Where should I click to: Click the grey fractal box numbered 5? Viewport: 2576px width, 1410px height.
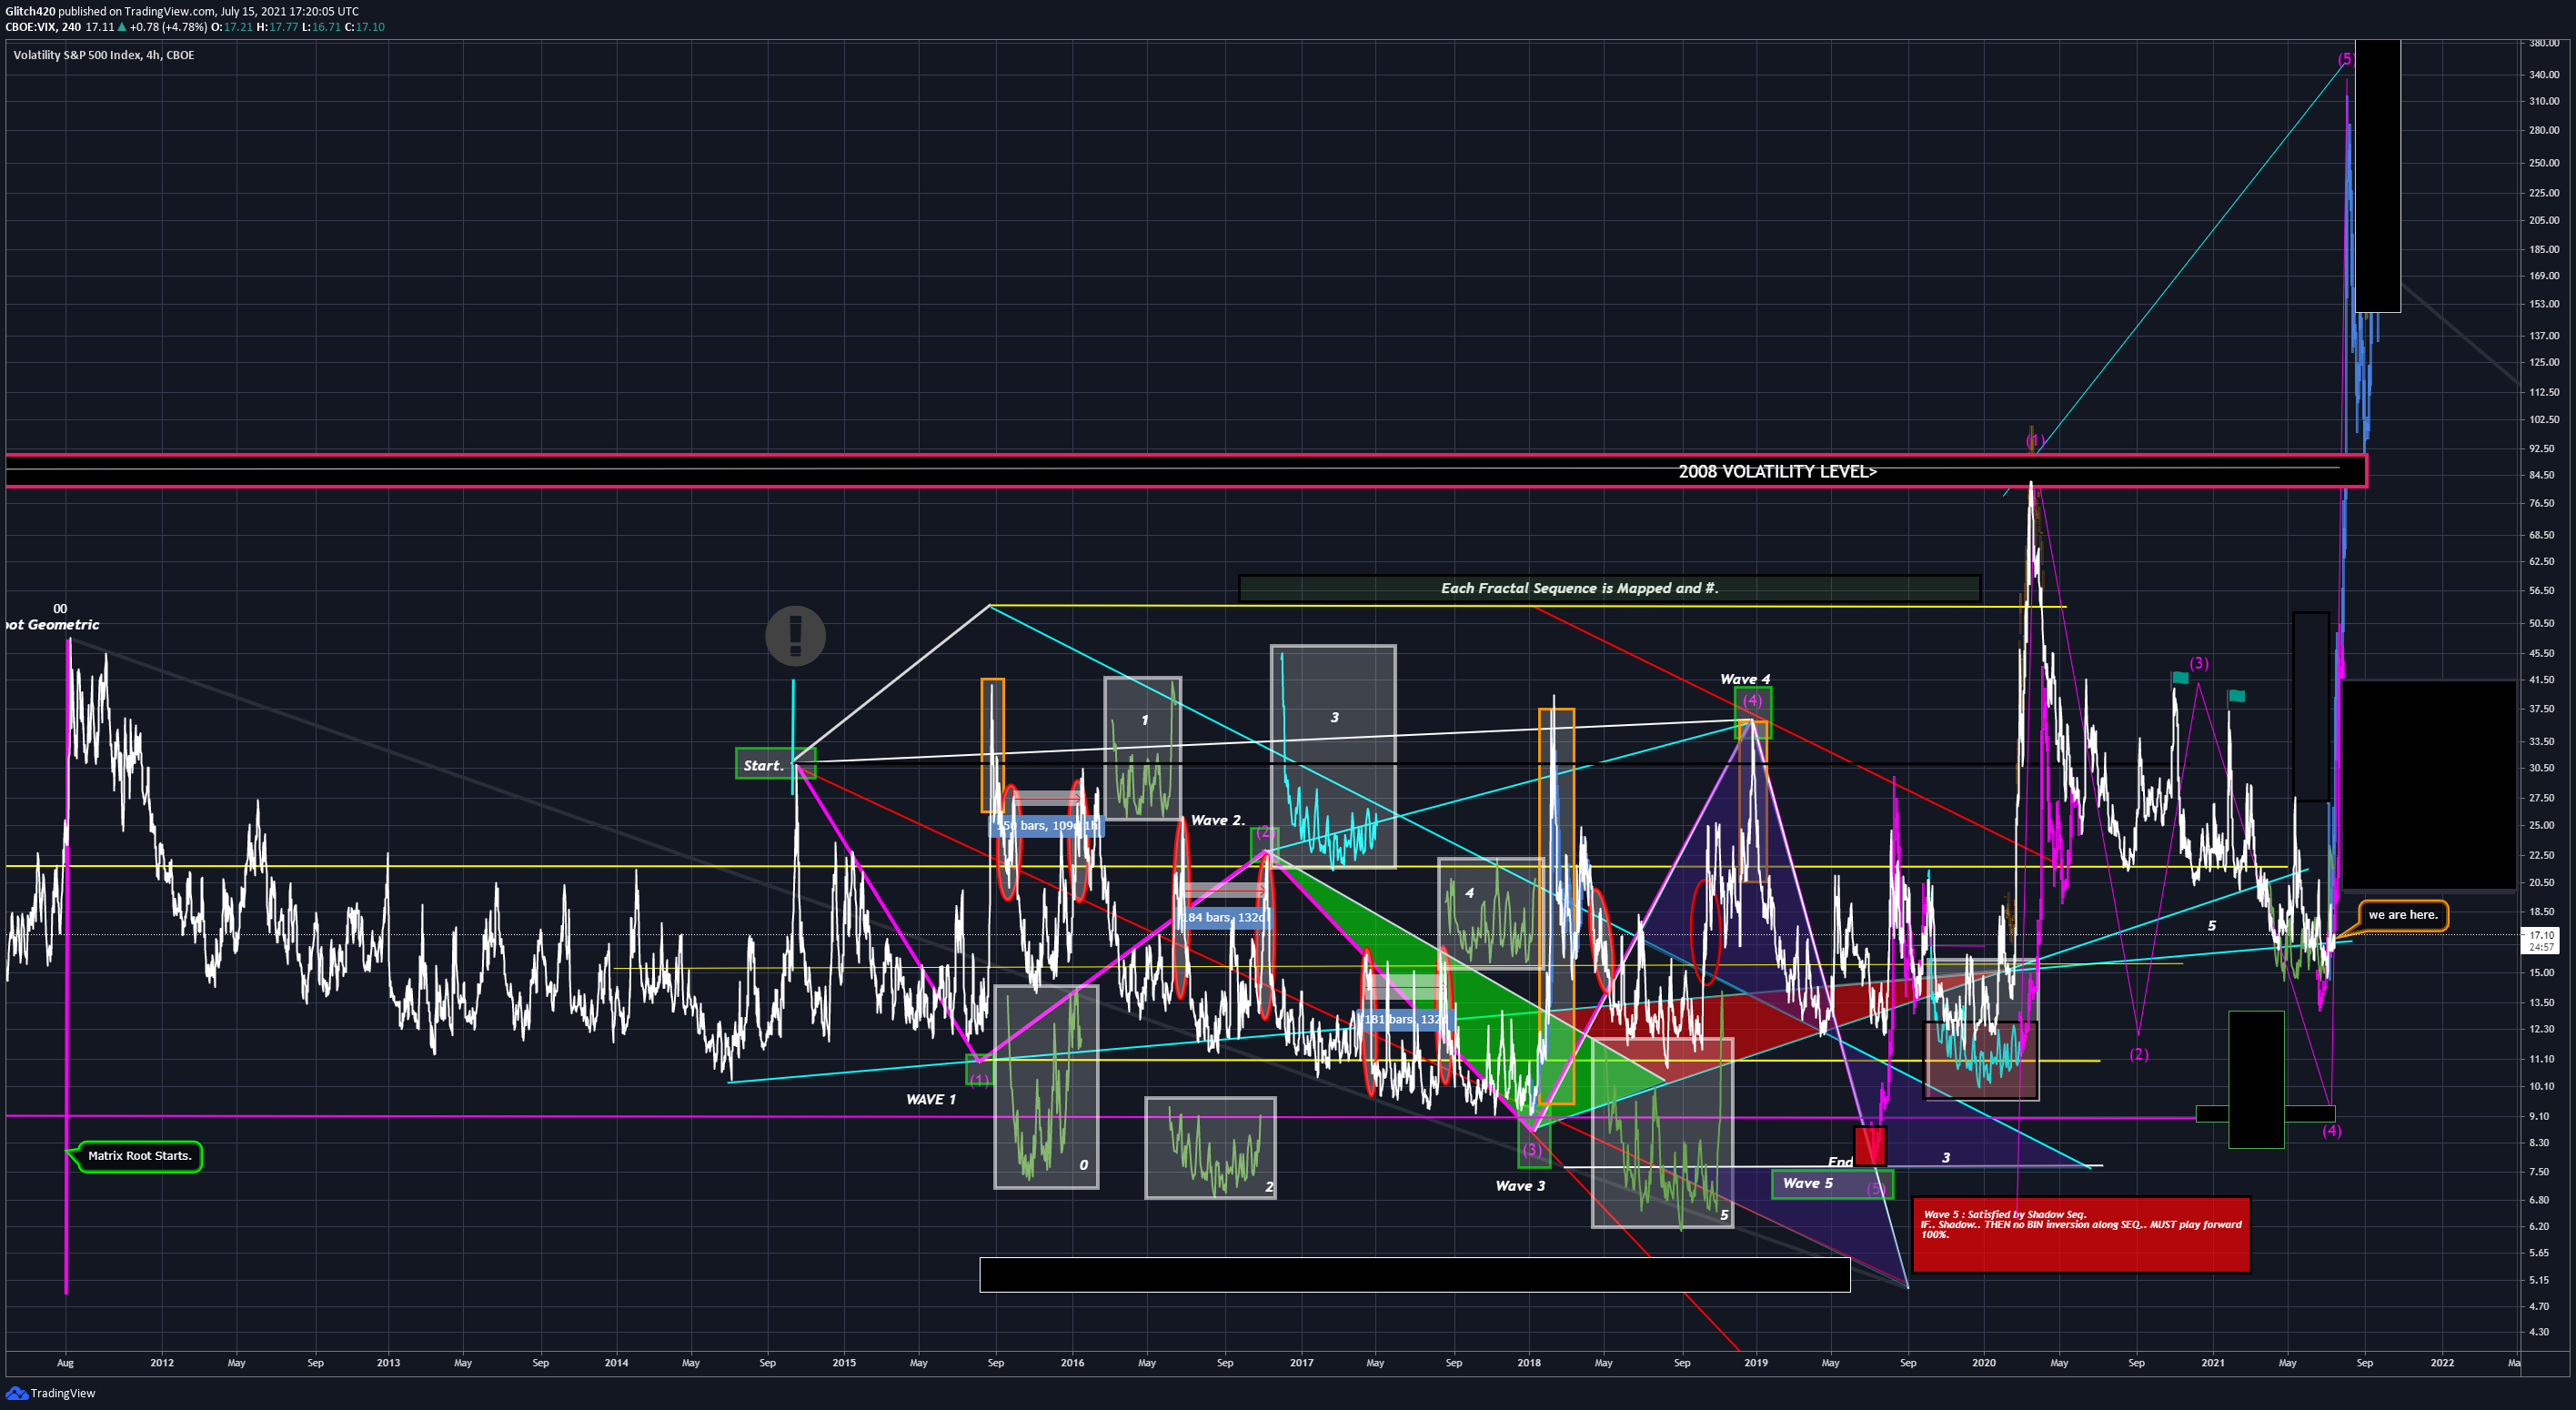pos(1662,1132)
